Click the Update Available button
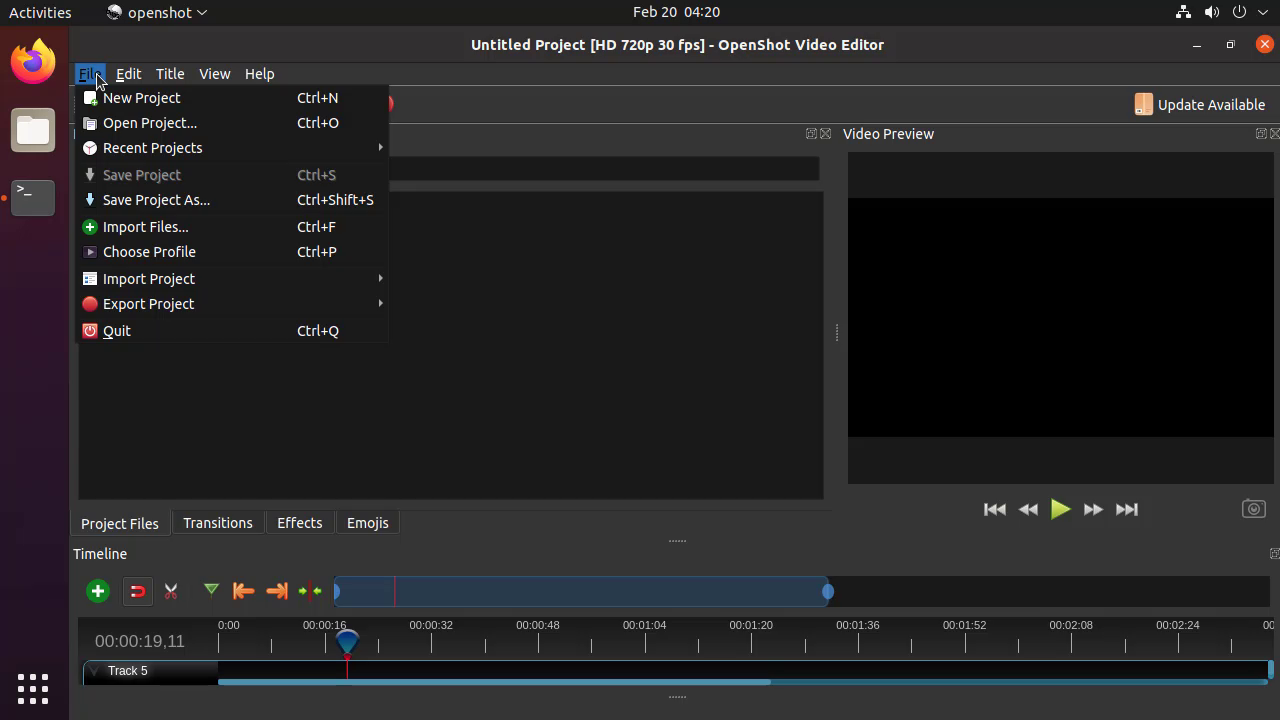 click(x=1200, y=104)
